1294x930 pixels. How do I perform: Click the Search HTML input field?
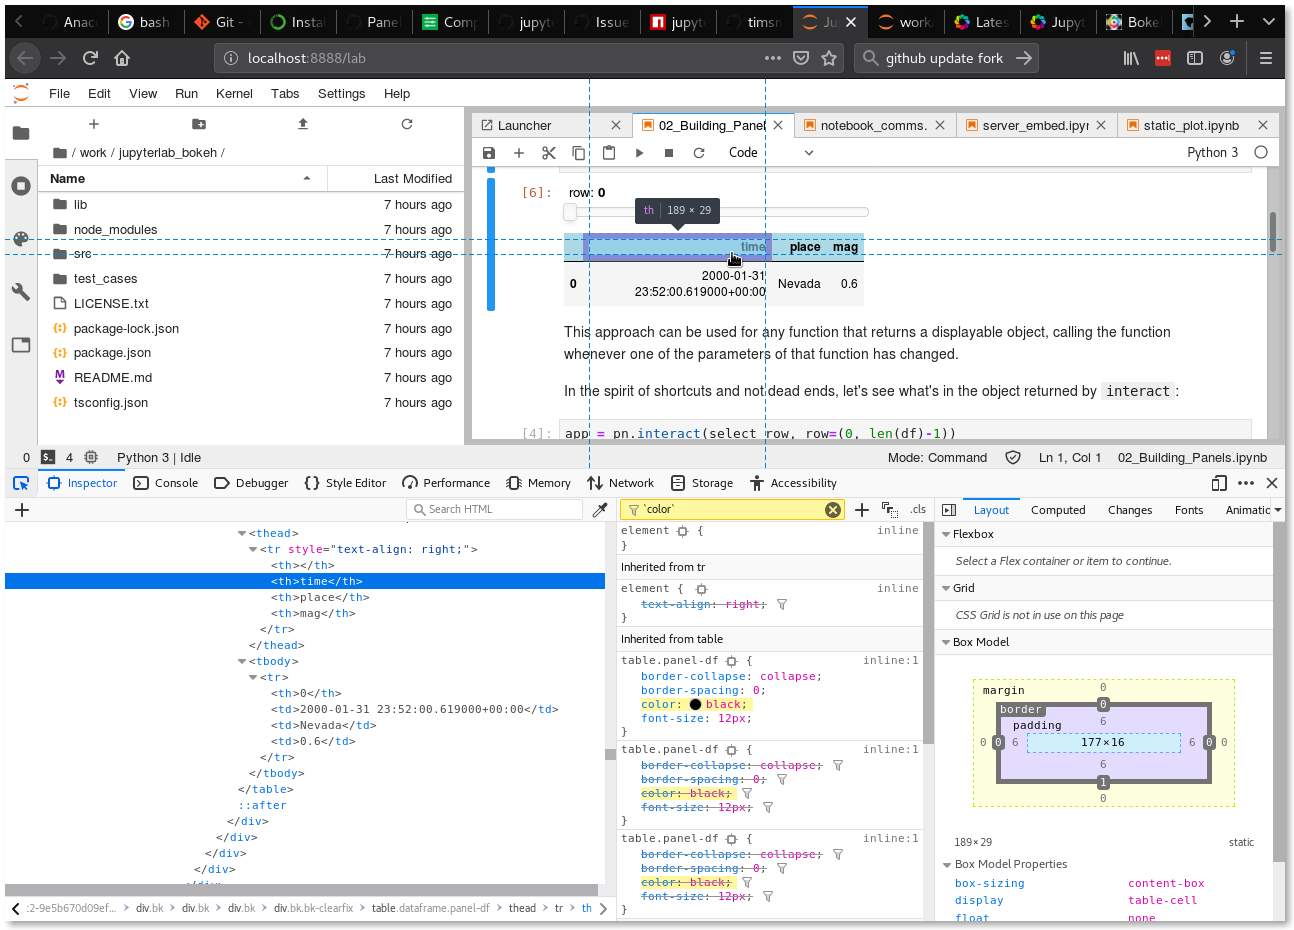click(494, 509)
